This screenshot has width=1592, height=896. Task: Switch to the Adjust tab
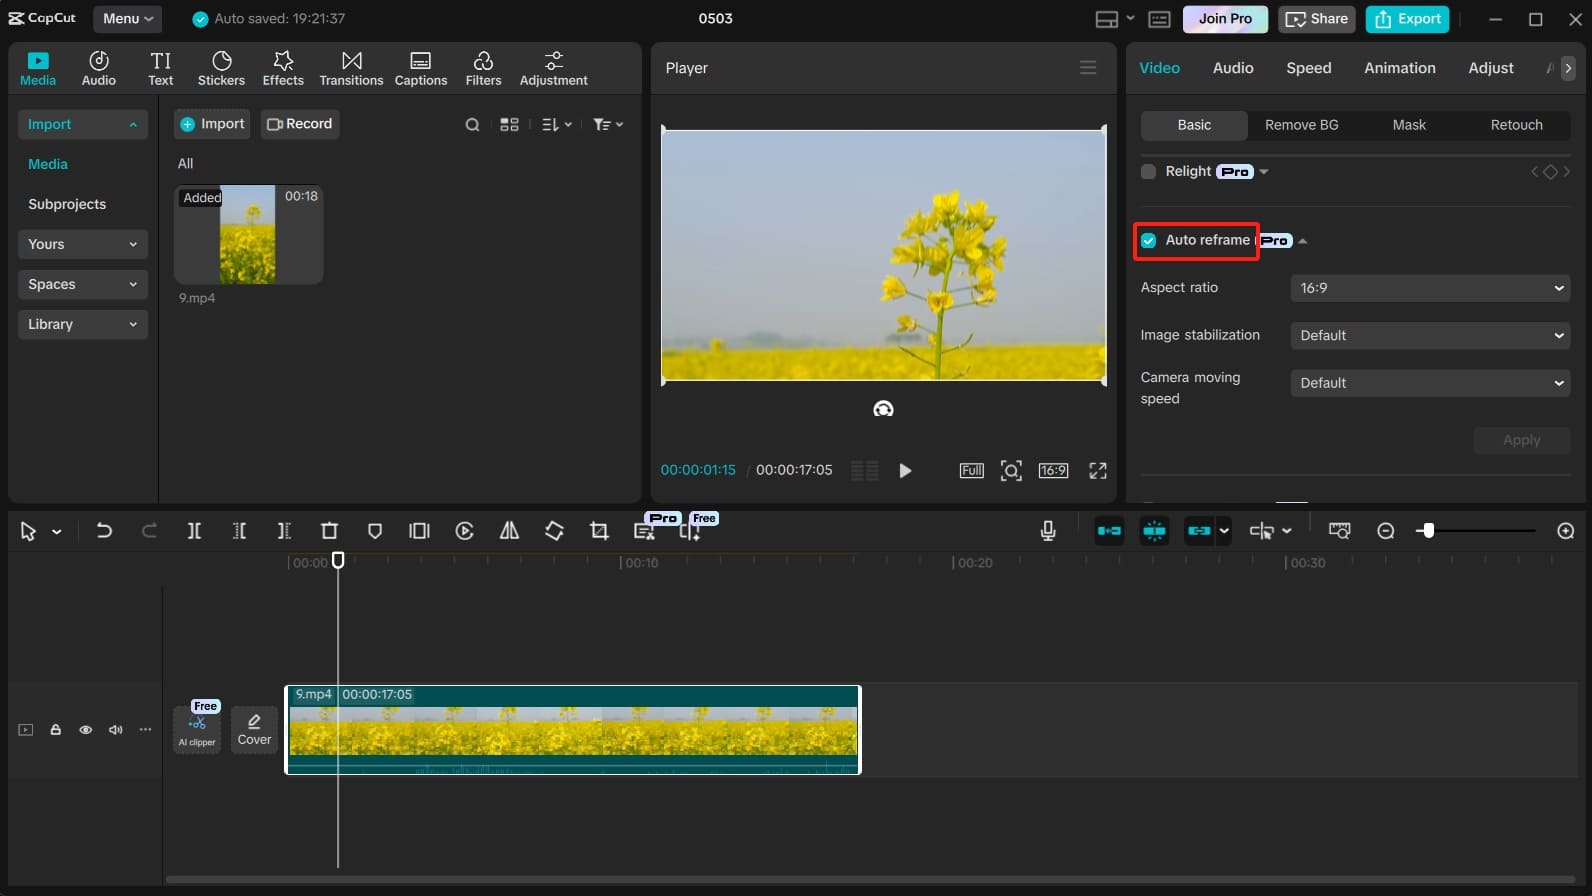click(x=1490, y=68)
